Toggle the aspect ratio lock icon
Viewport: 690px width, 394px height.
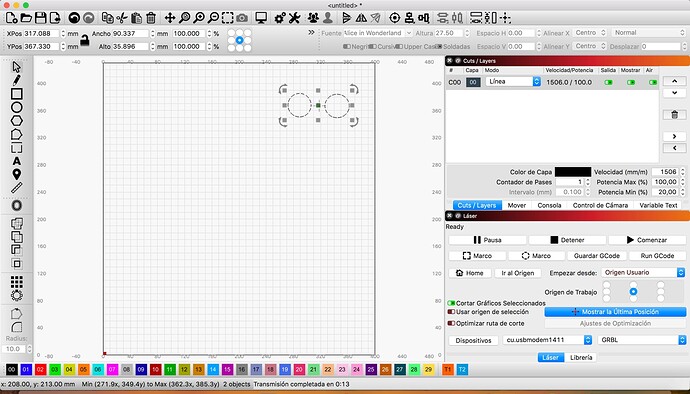tap(84, 41)
